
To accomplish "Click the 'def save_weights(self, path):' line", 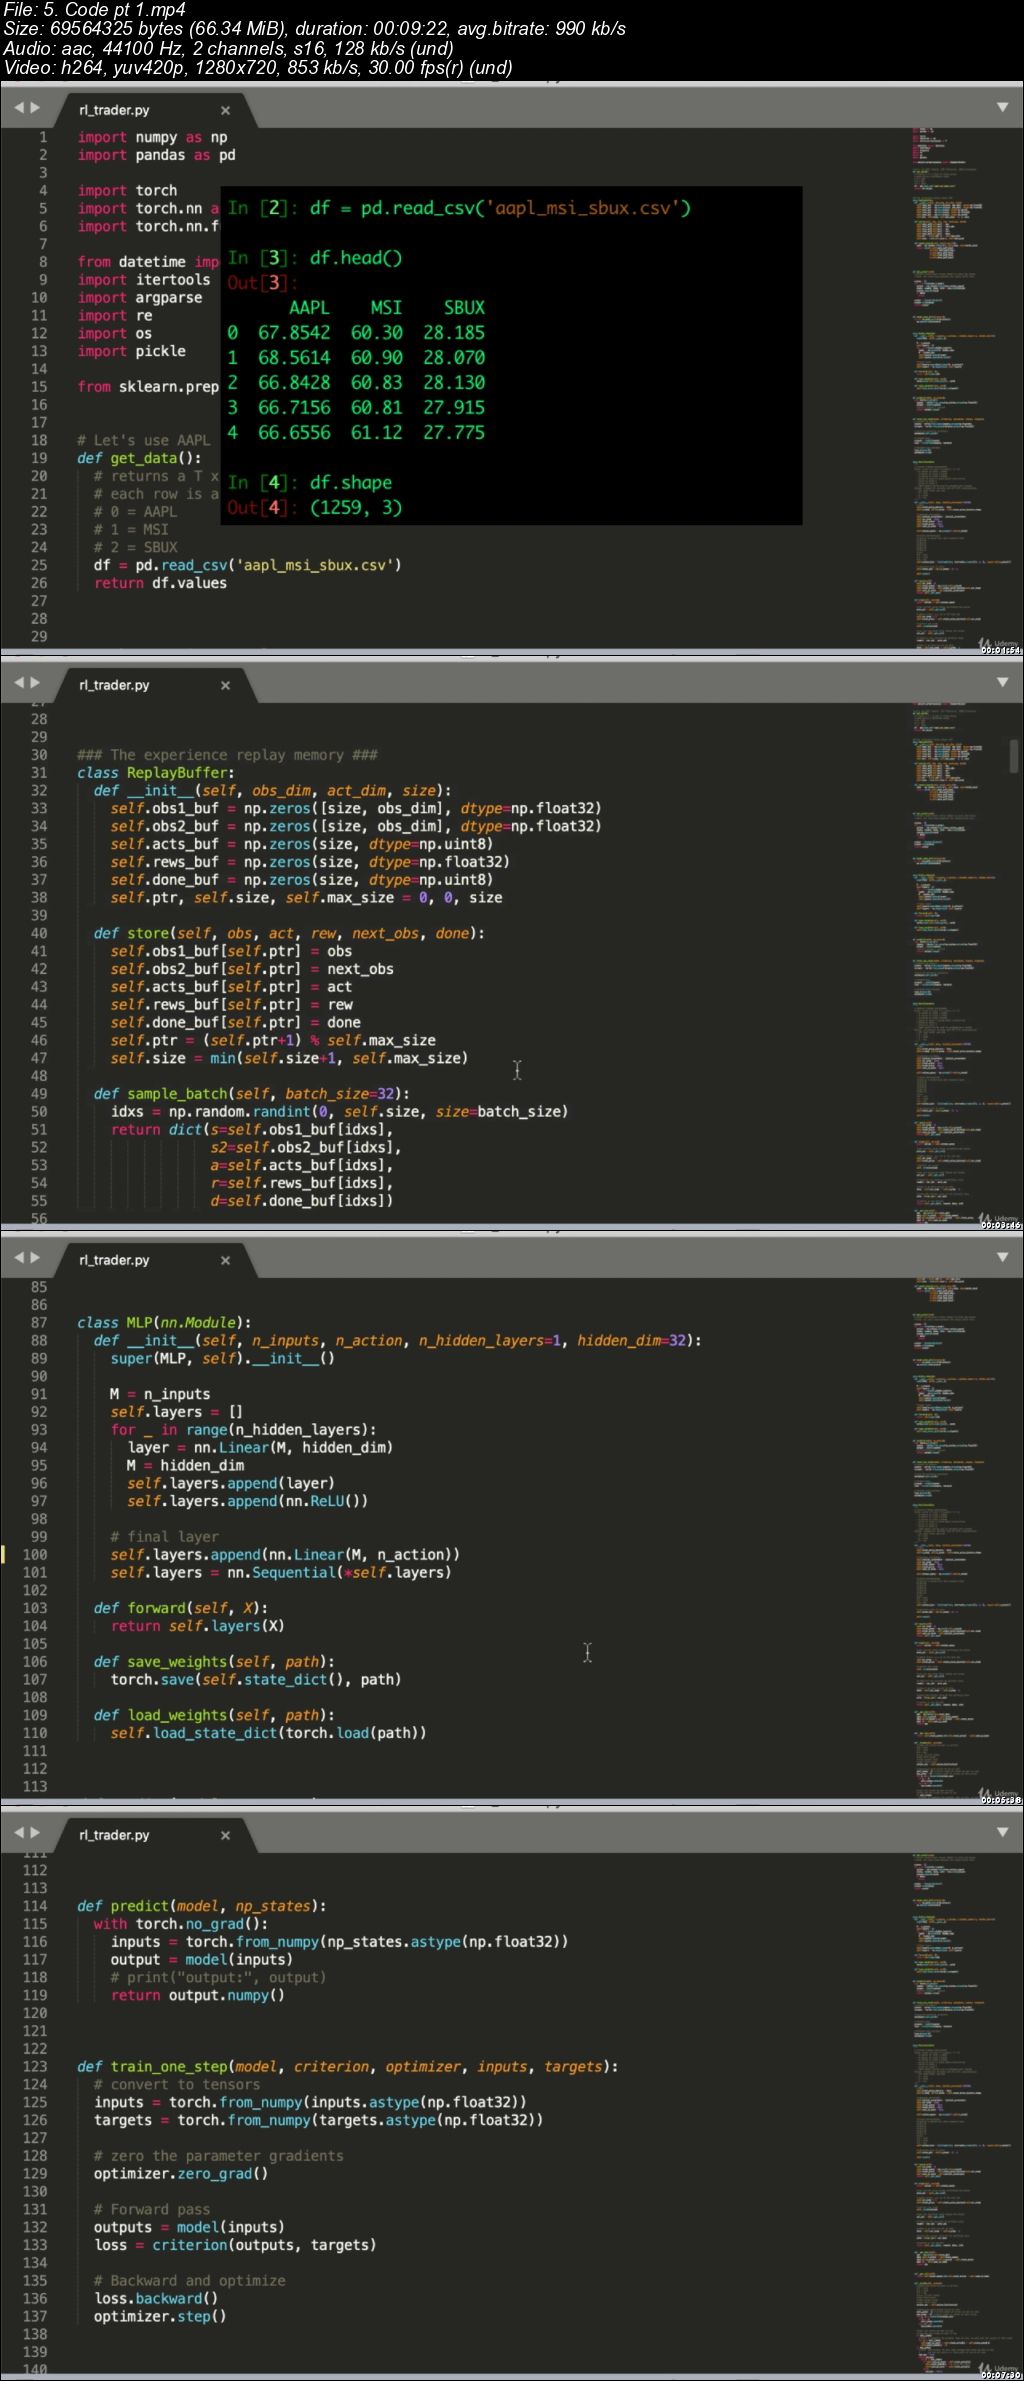I will tap(214, 1662).
